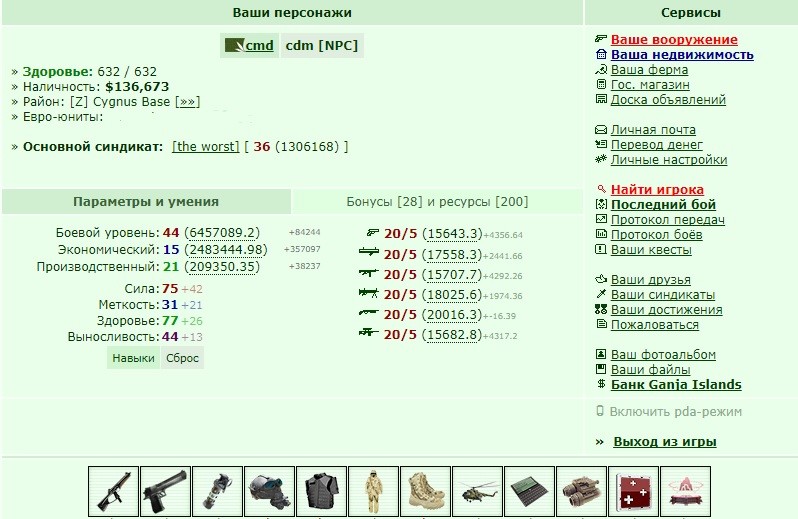Click the Desert Eagle pistol item thumbnail
This screenshot has width=798, height=519.
coord(165,492)
